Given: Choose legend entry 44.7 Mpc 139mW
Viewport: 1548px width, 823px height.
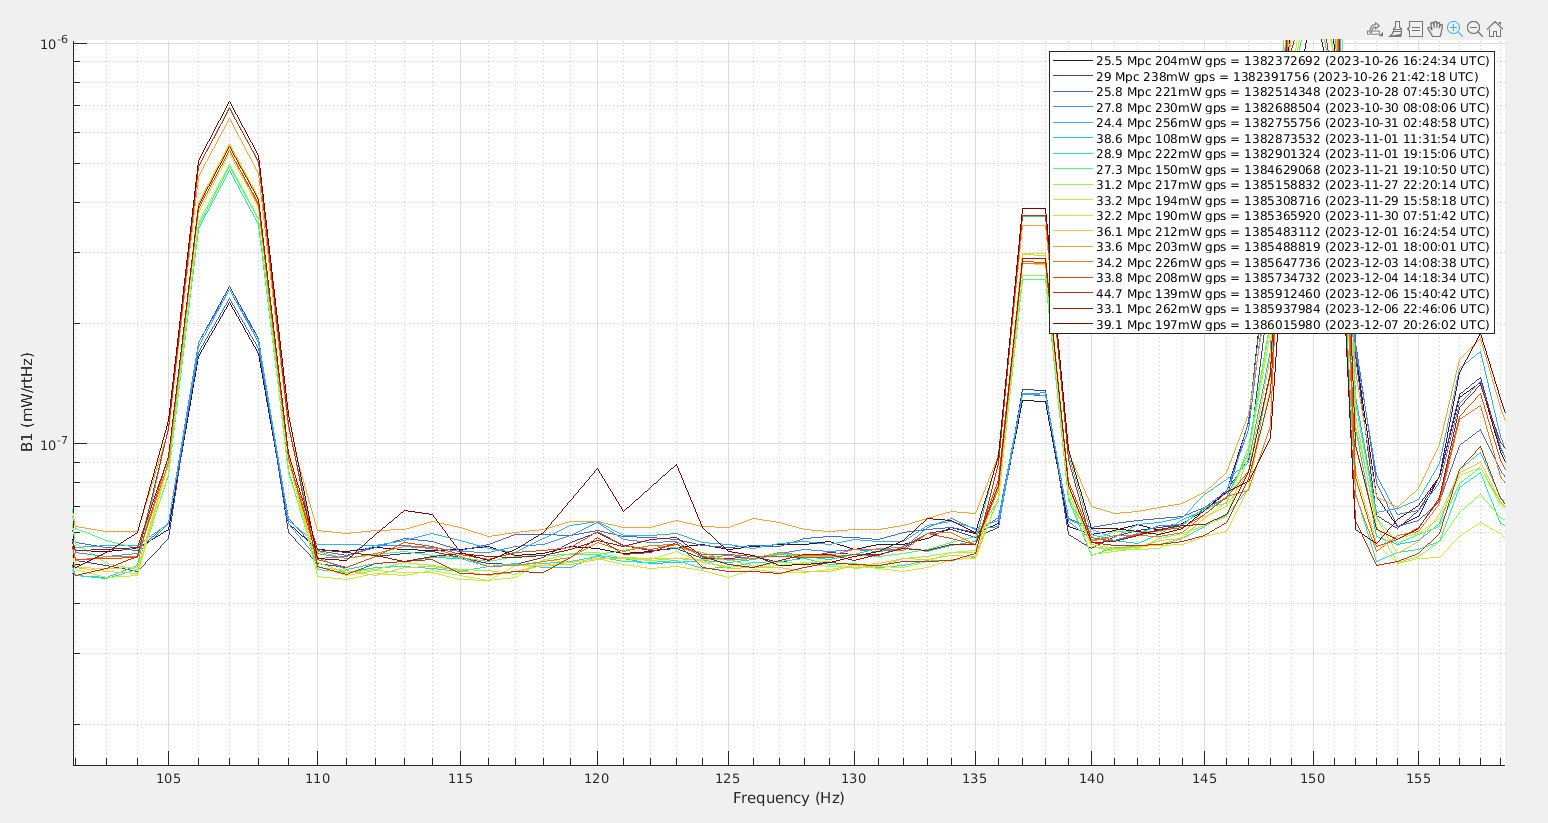Looking at the screenshot, I should pos(1271,294).
